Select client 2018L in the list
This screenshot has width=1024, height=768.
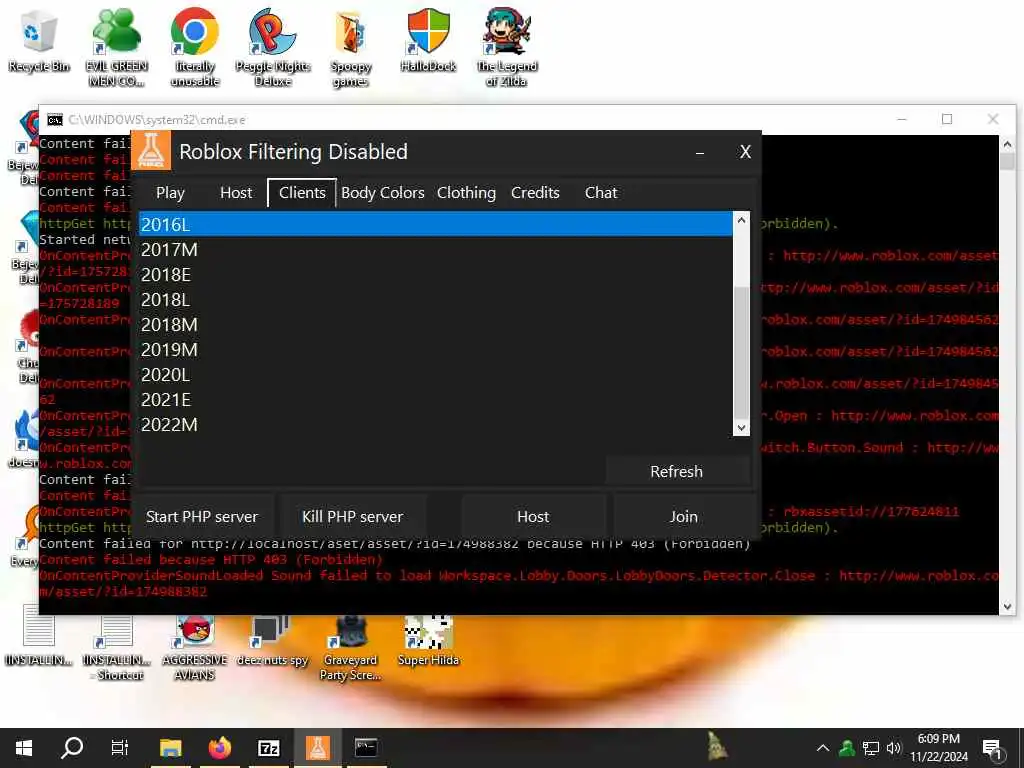coord(435,299)
